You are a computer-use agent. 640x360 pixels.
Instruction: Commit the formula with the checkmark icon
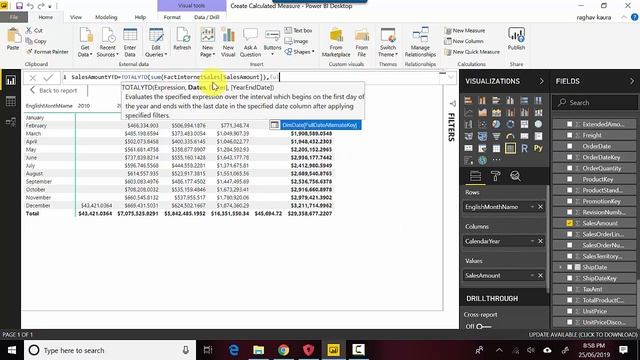tap(48, 78)
